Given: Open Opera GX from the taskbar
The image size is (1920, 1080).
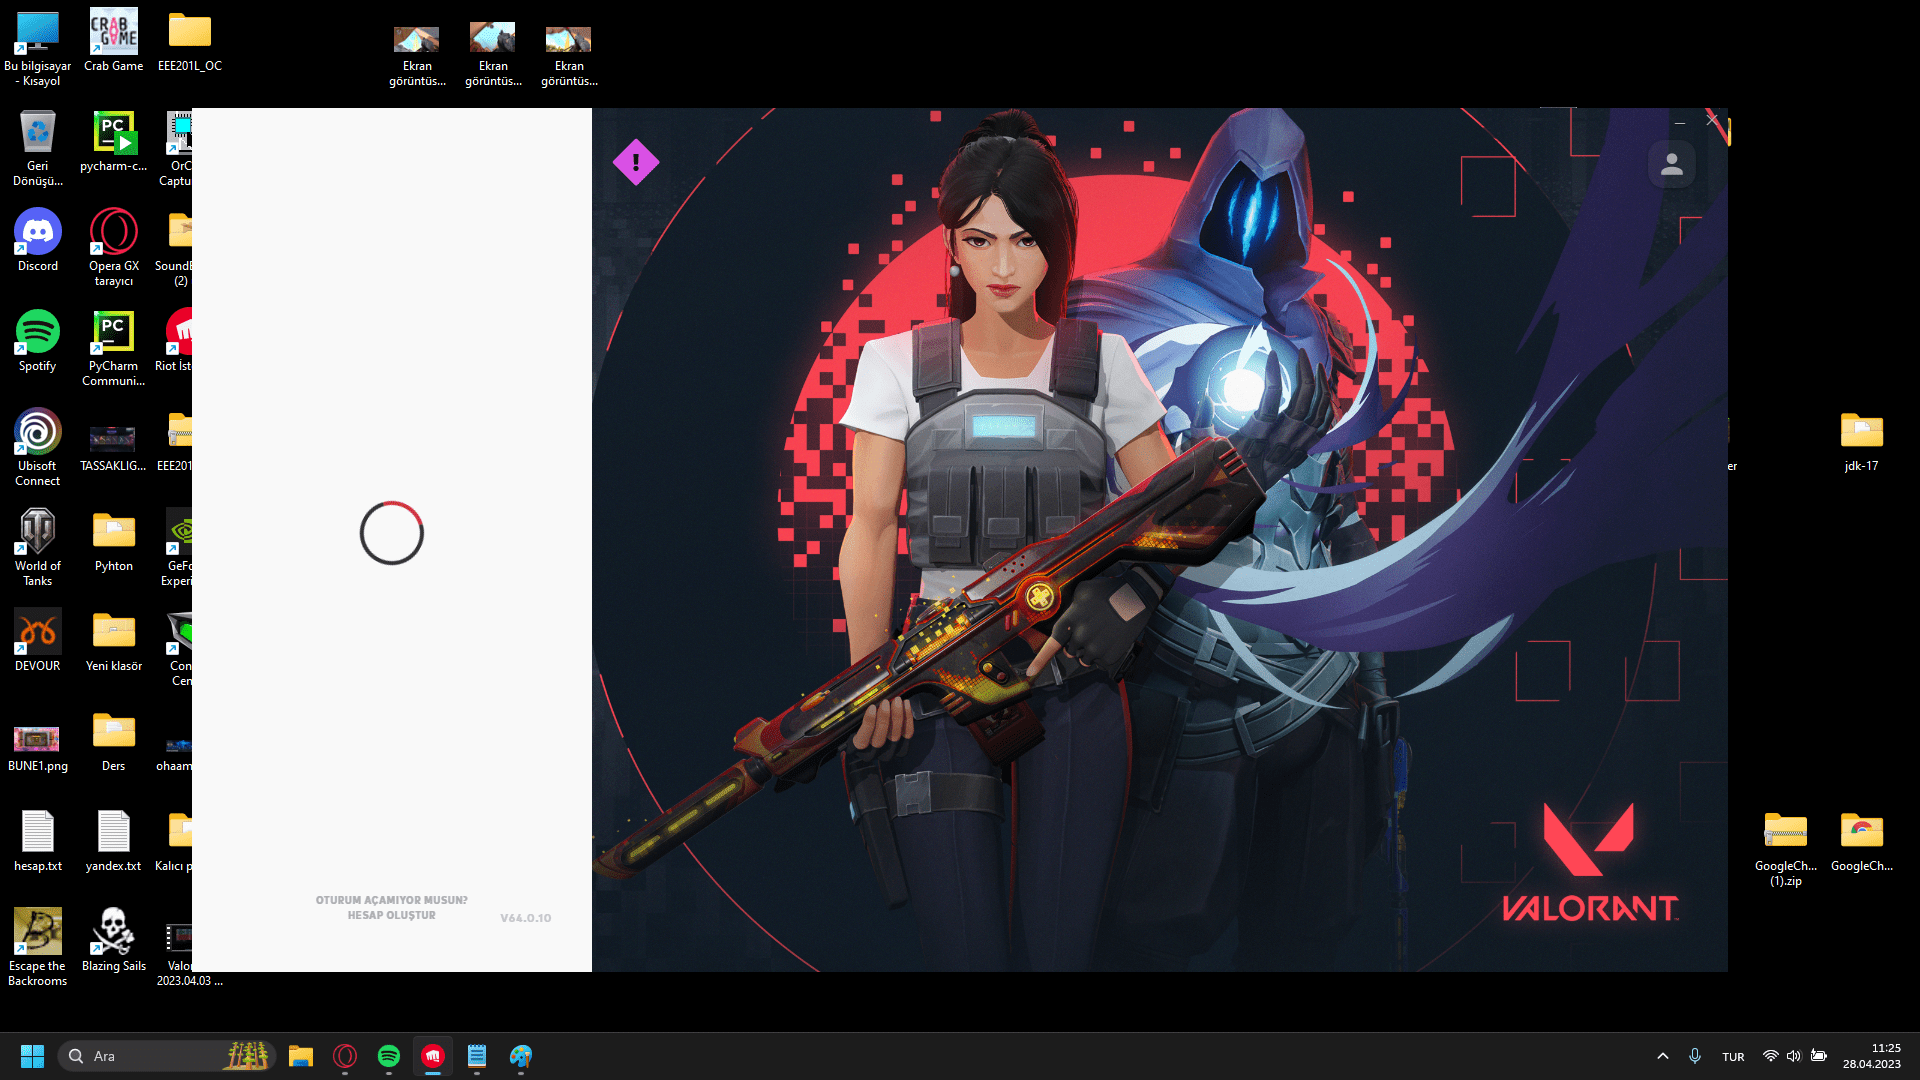Looking at the screenshot, I should pos(345,1056).
